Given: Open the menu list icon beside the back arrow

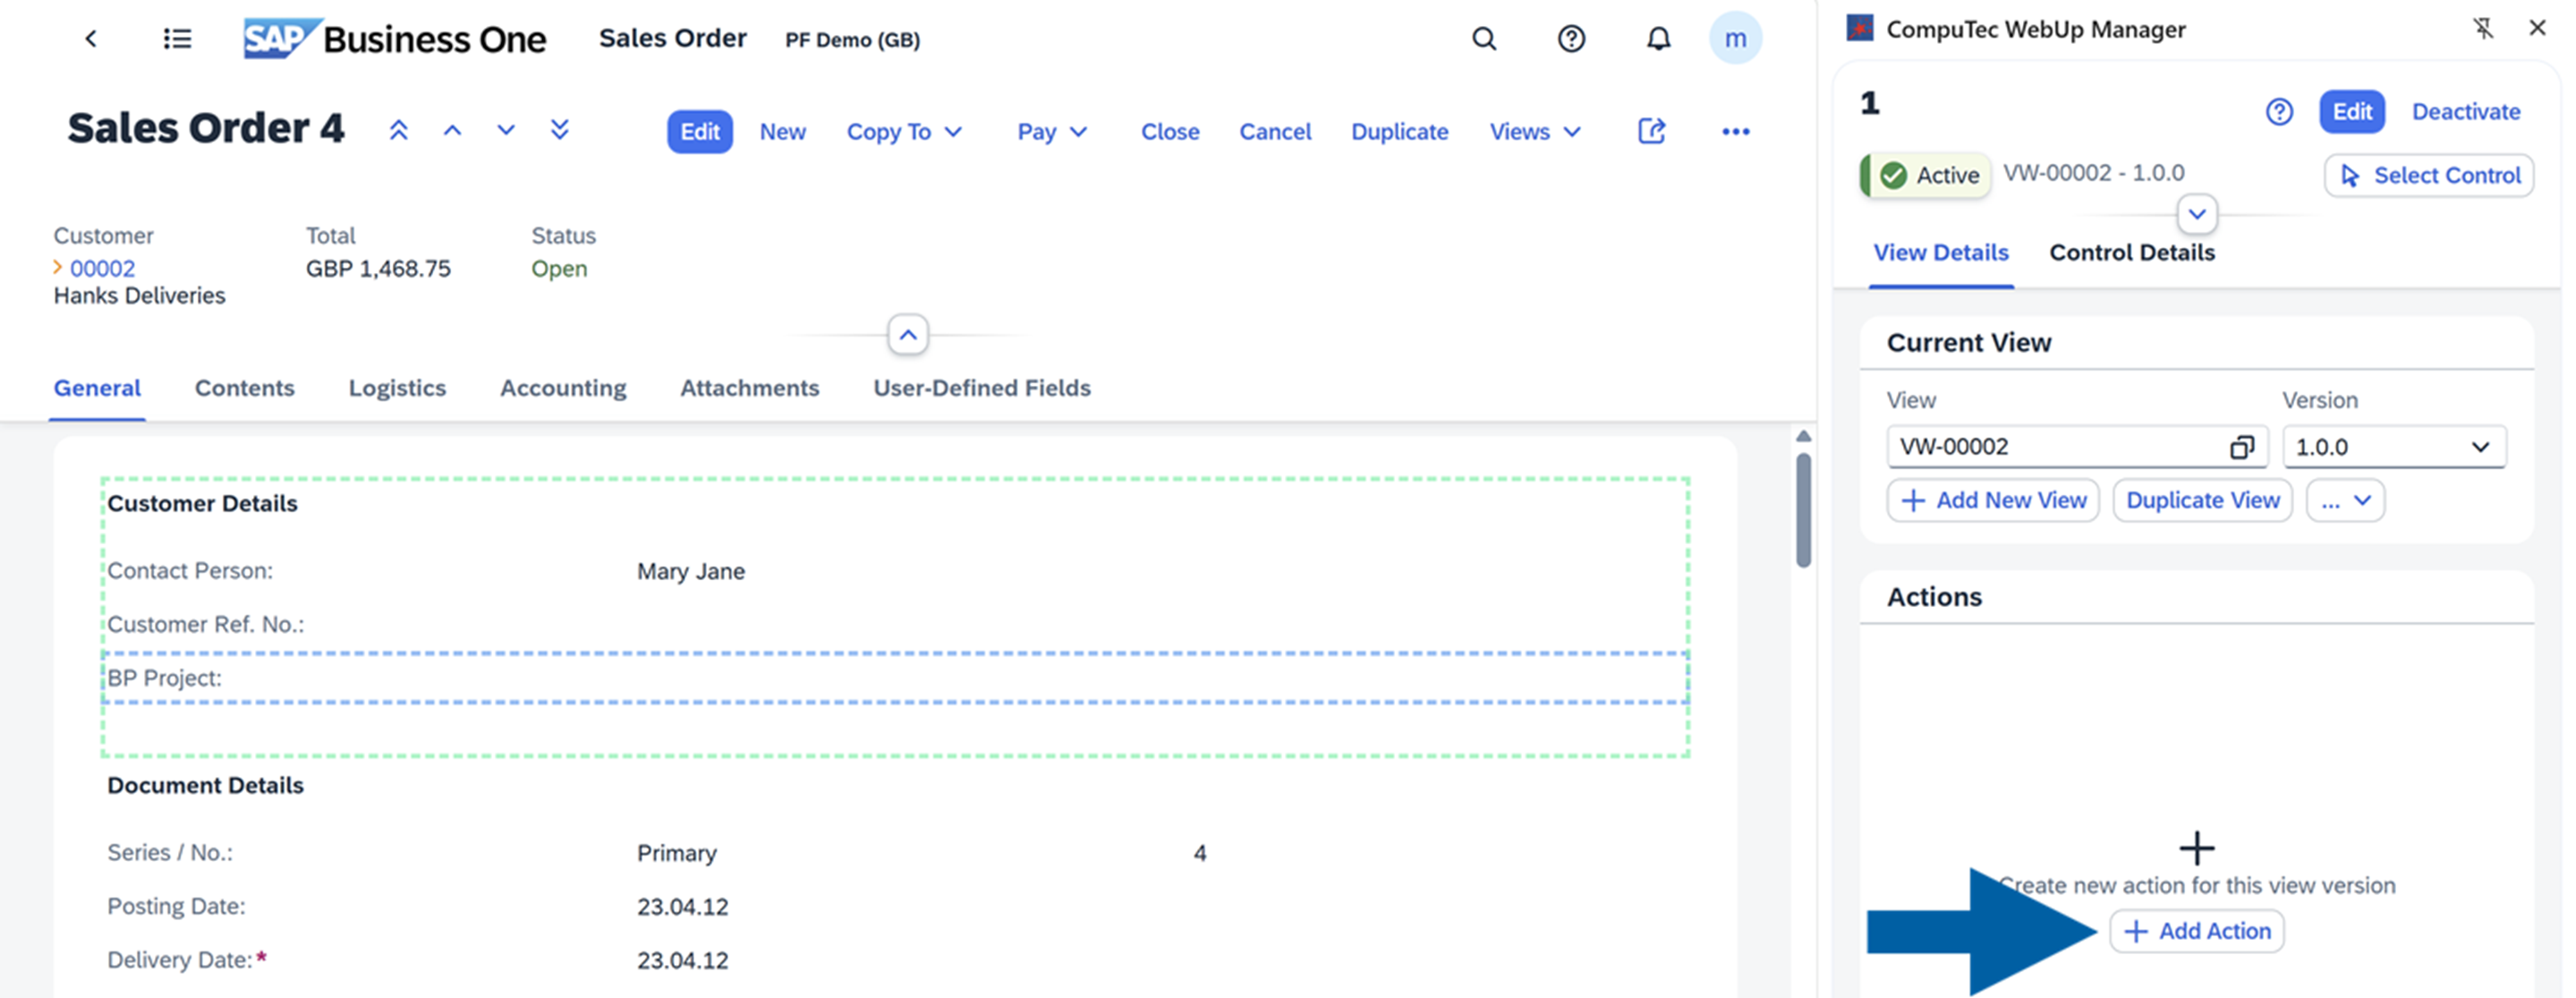Looking at the screenshot, I should tap(177, 38).
